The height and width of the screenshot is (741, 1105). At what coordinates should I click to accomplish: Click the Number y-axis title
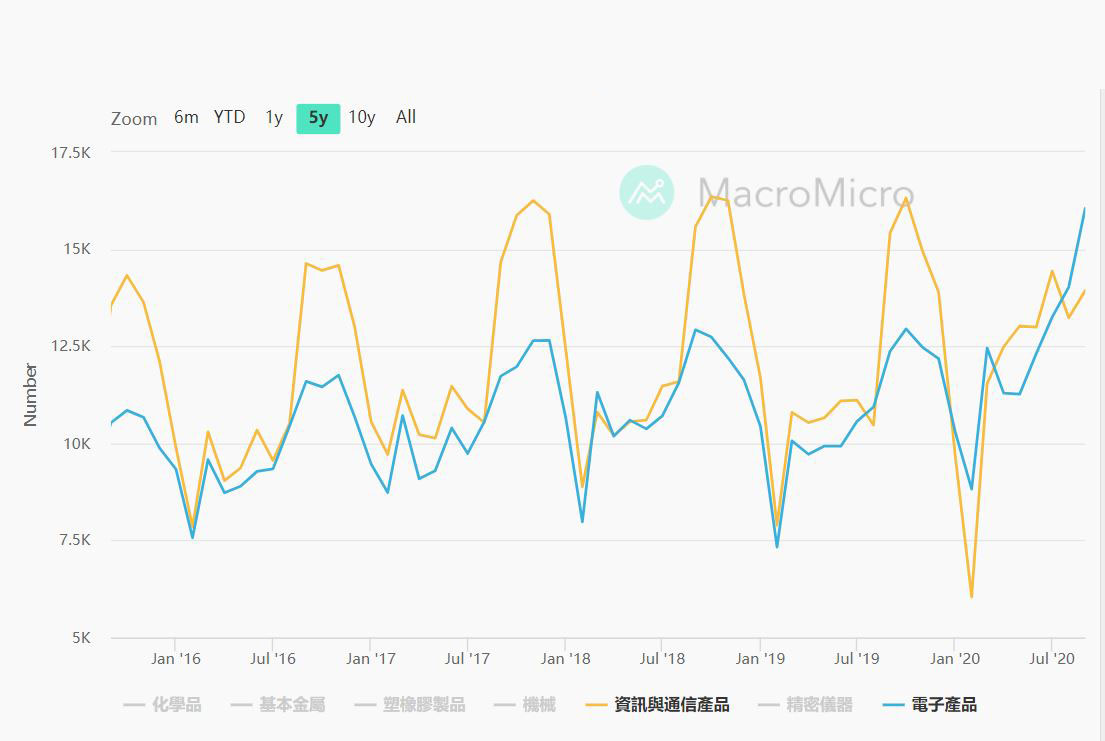point(30,395)
